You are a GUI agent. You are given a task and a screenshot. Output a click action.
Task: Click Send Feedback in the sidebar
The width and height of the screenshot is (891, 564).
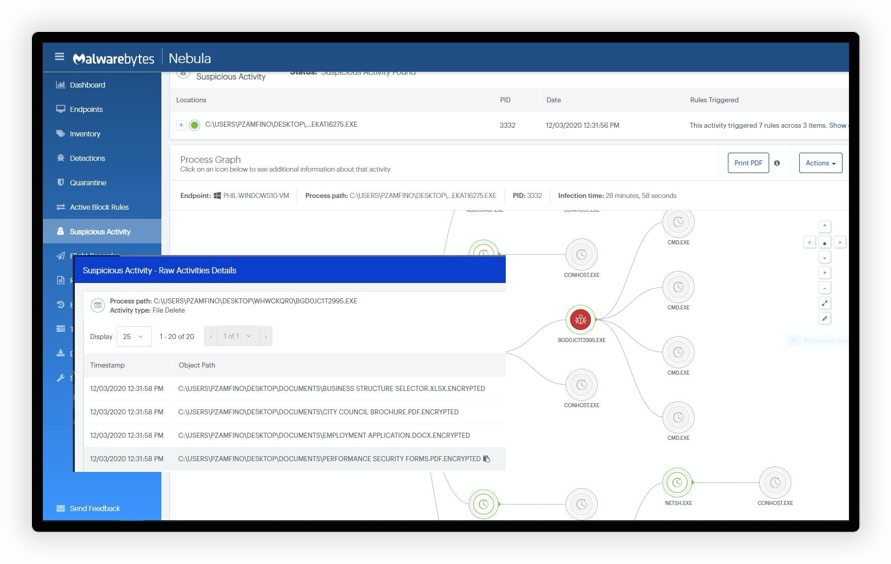tap(94, 508)
